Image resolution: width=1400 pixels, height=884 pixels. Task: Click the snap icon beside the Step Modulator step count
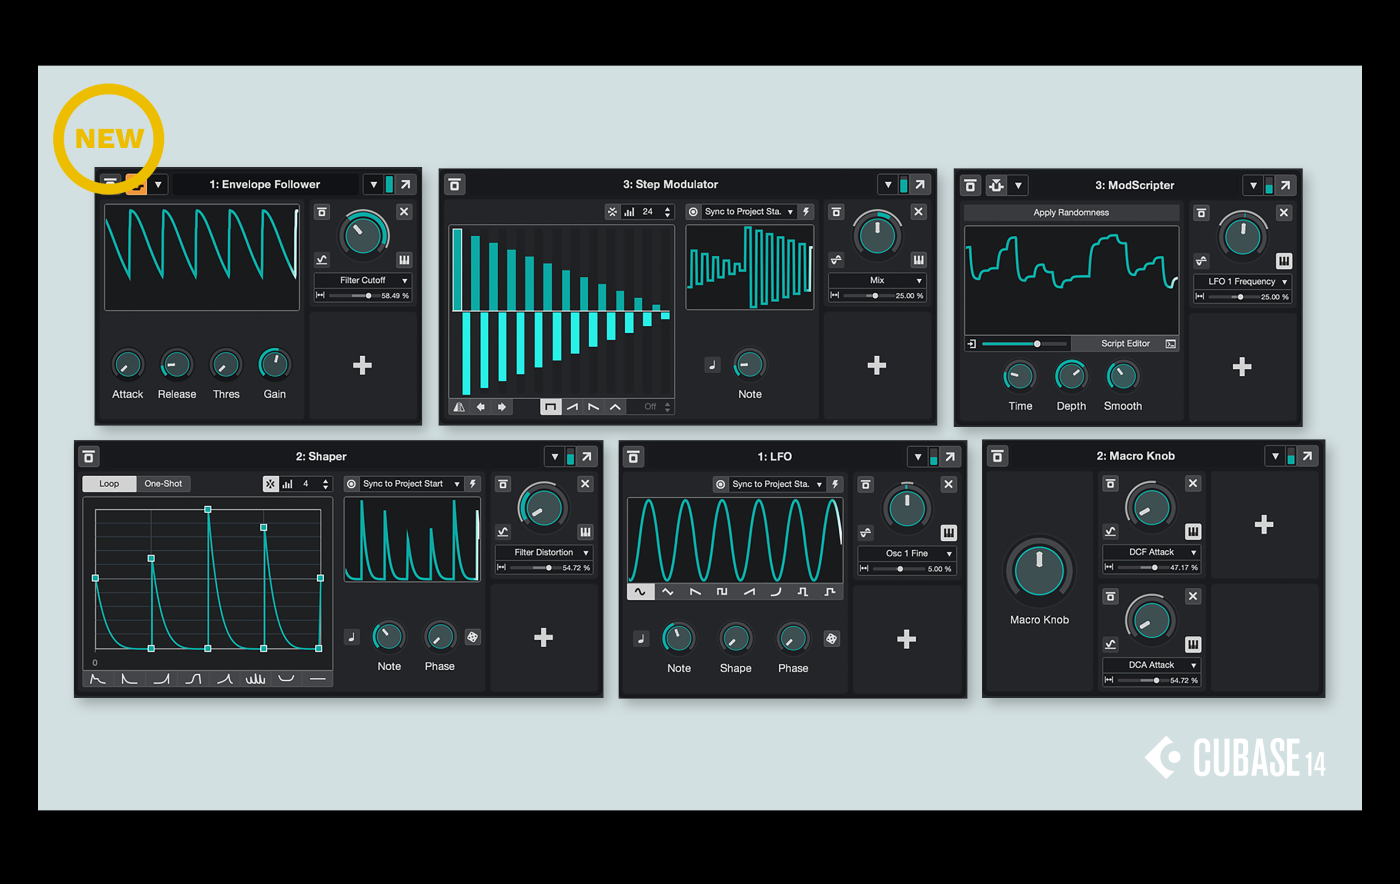(612, 212)
